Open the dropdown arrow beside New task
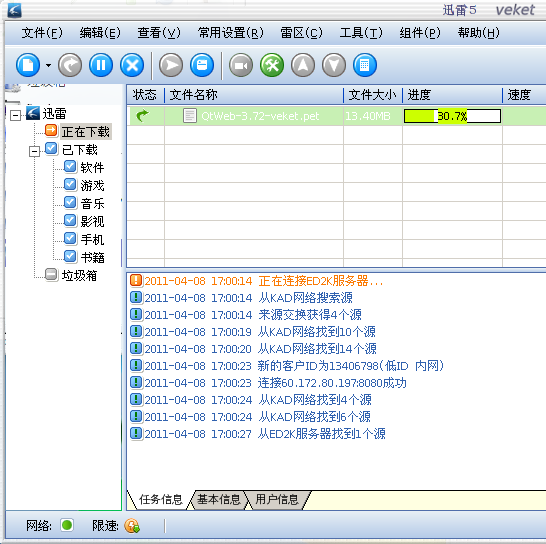Viewport: 546px width, 544px height. (x=48, y=65)
